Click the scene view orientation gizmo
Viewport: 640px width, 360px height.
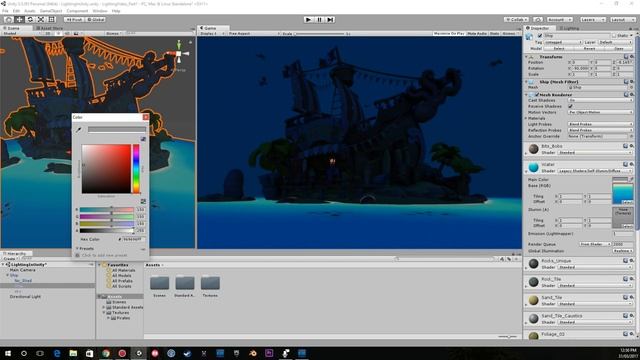tap(179, 53)
